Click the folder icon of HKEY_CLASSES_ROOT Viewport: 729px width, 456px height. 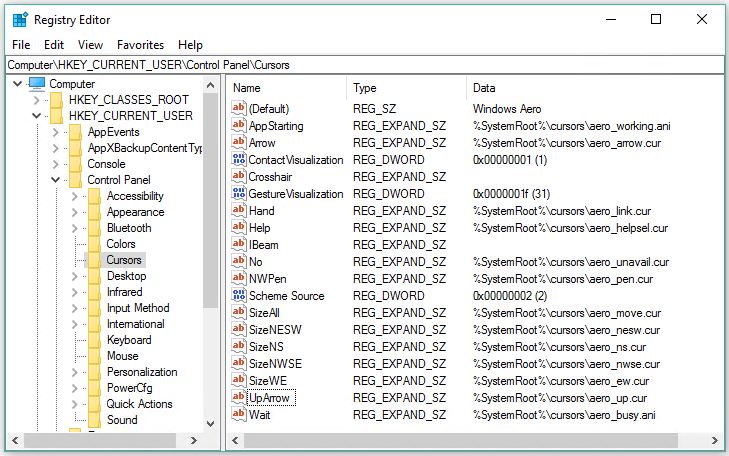[57, 100]
